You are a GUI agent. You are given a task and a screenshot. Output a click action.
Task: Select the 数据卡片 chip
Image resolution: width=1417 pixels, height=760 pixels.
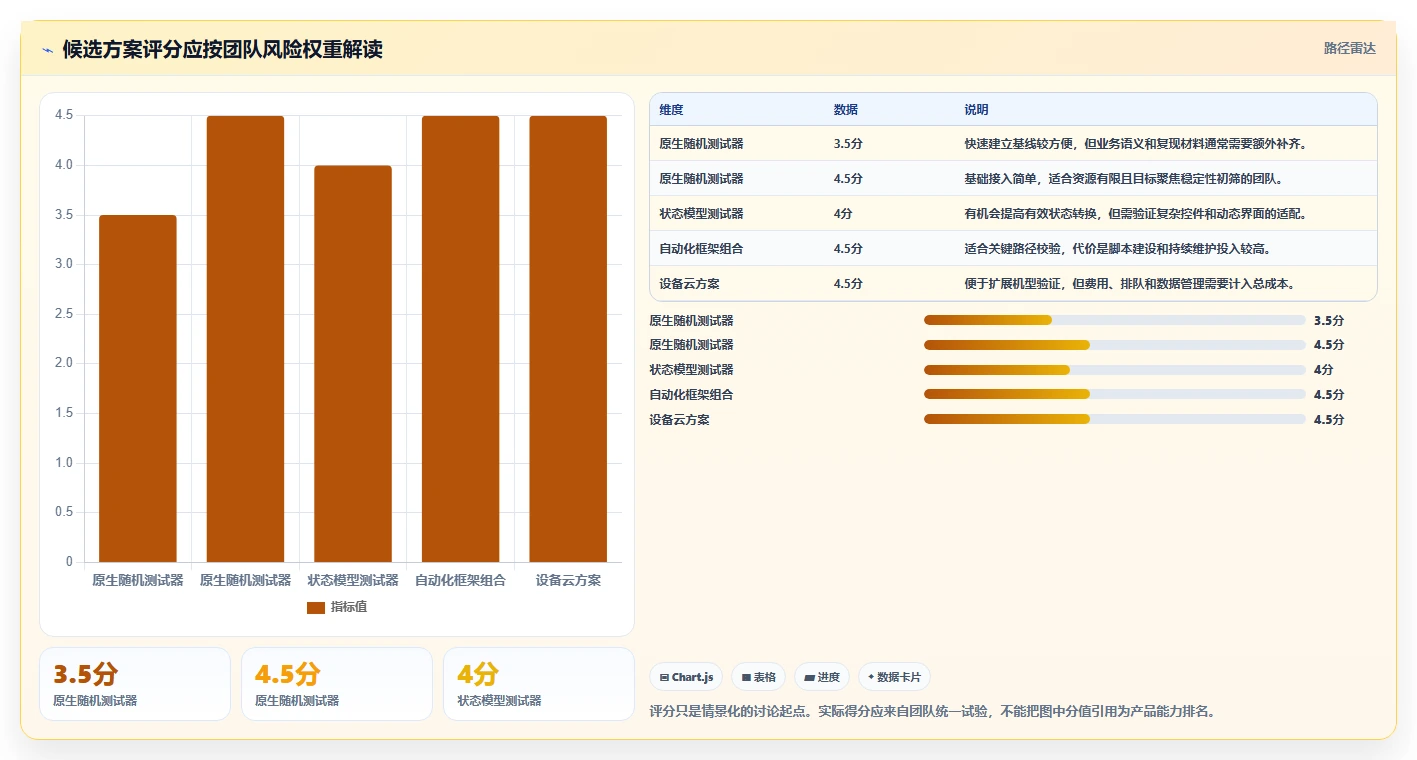[894, 677]
